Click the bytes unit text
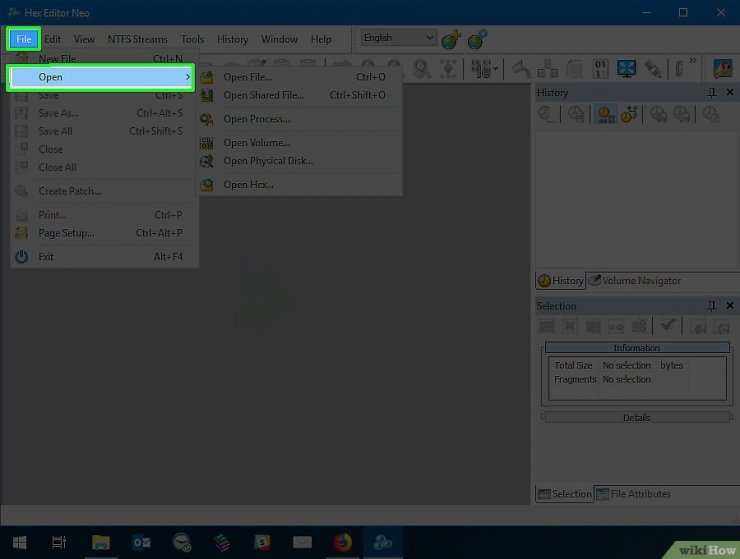This screenshot has width=740, height=559. (672, 365)
